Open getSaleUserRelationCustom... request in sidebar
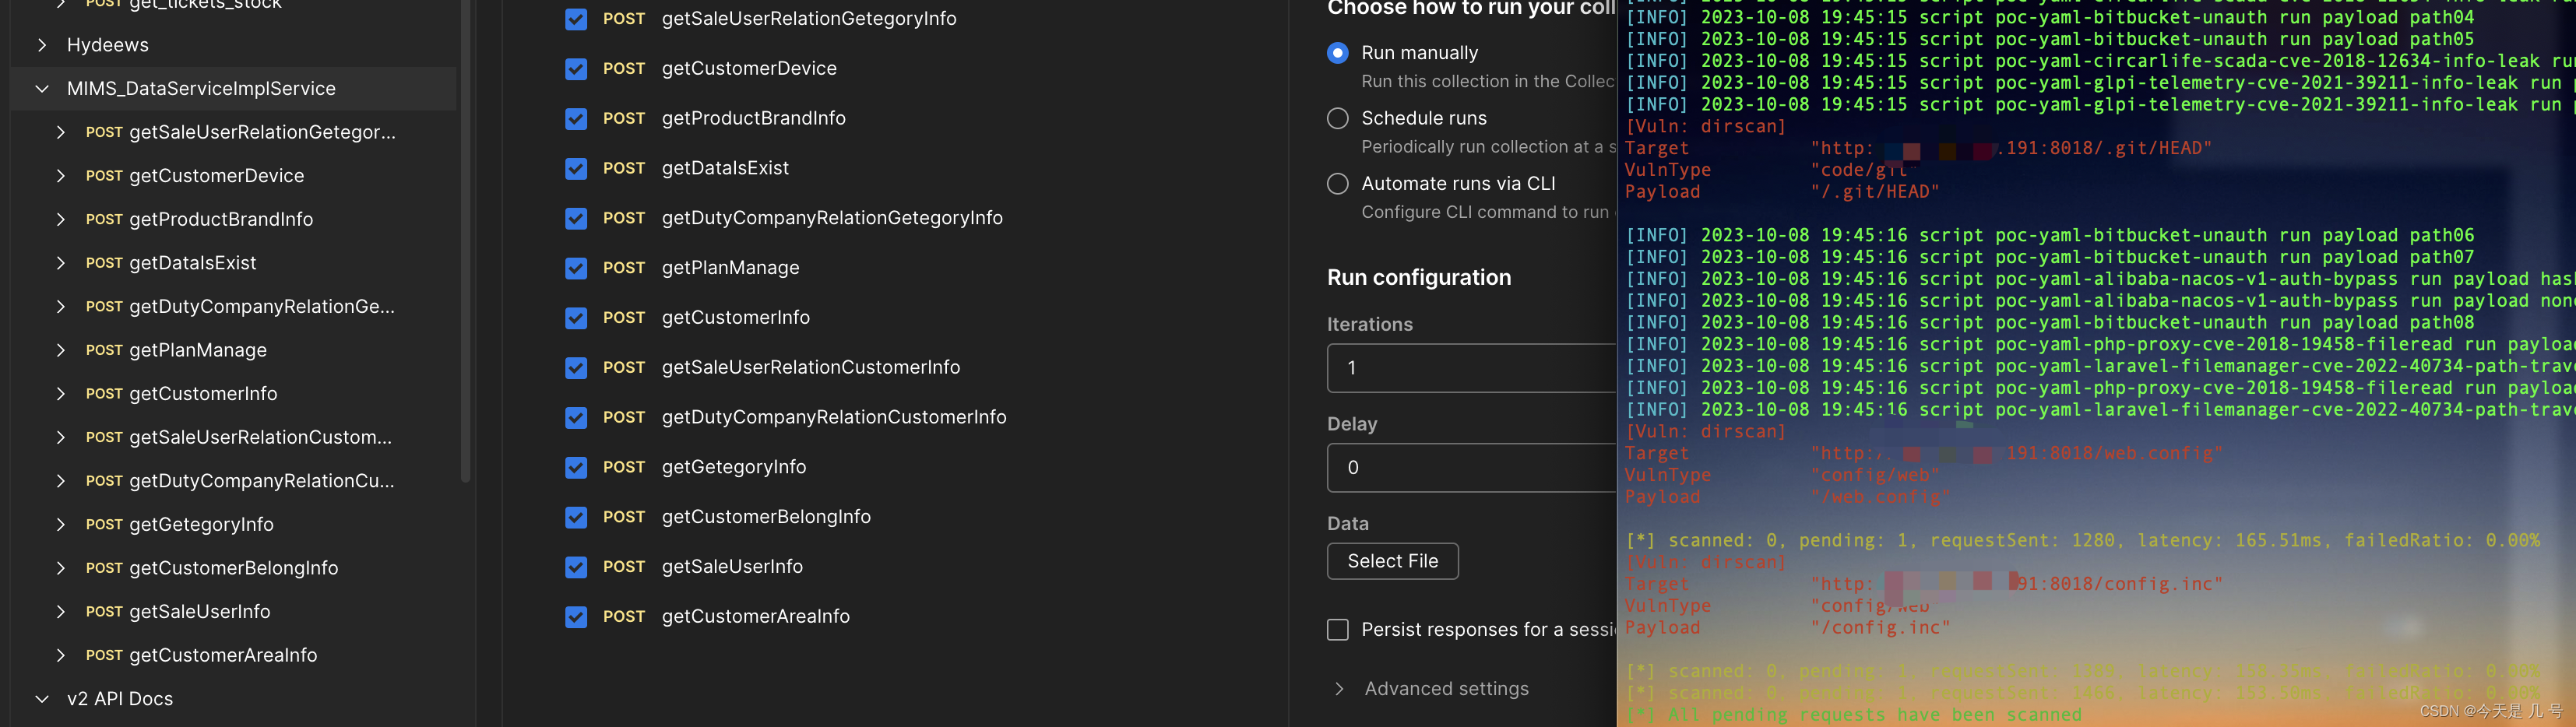The image size is (2576, 727). [260, 437]
